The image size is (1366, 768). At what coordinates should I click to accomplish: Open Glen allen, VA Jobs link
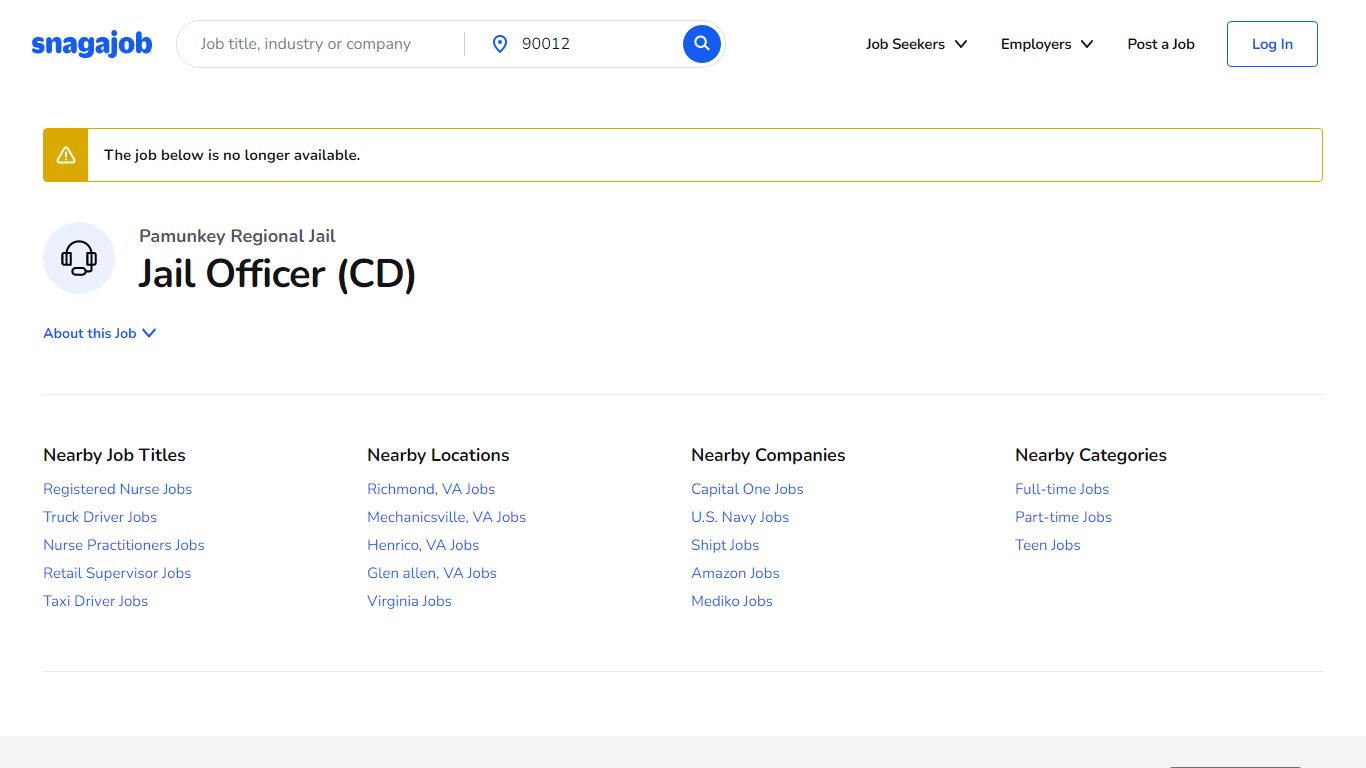click(x=432, y=573)
